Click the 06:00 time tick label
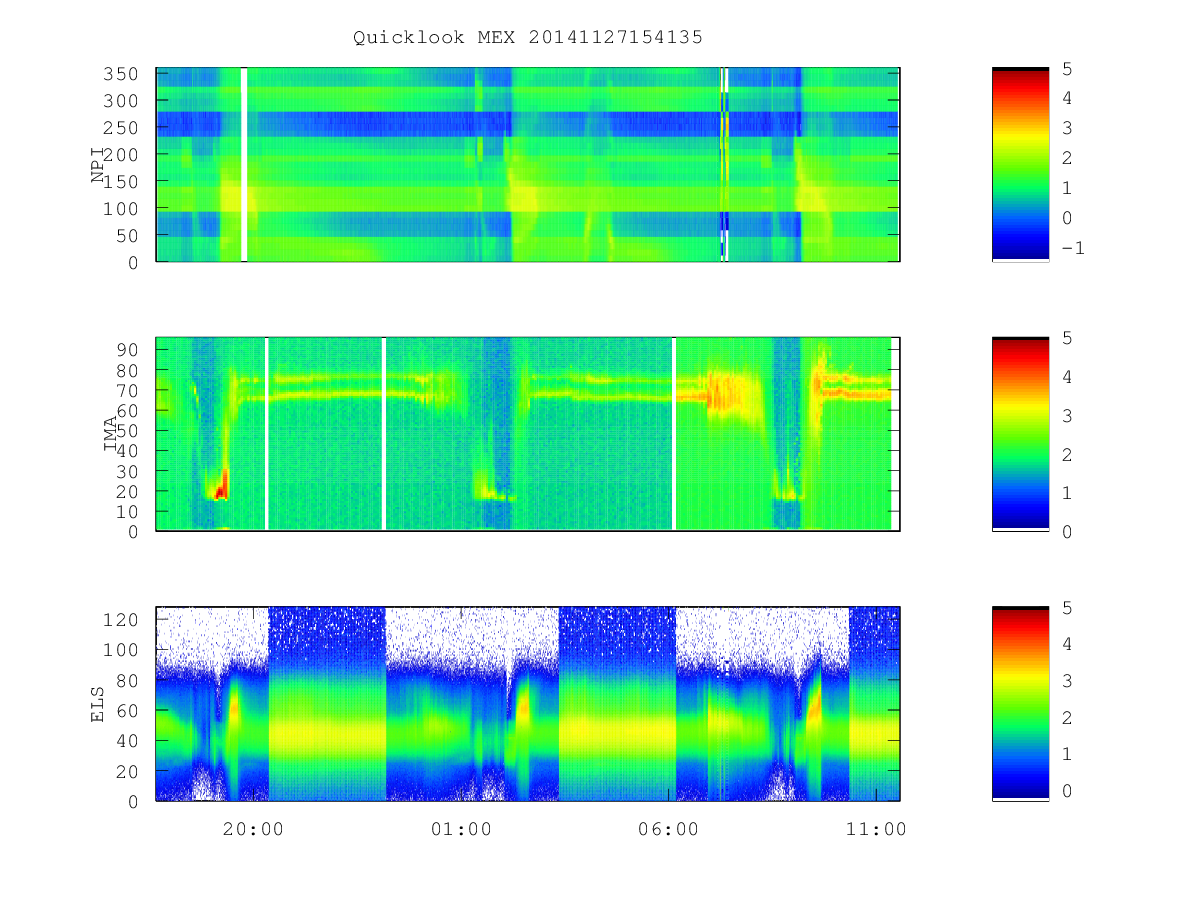 click(669, 829)
